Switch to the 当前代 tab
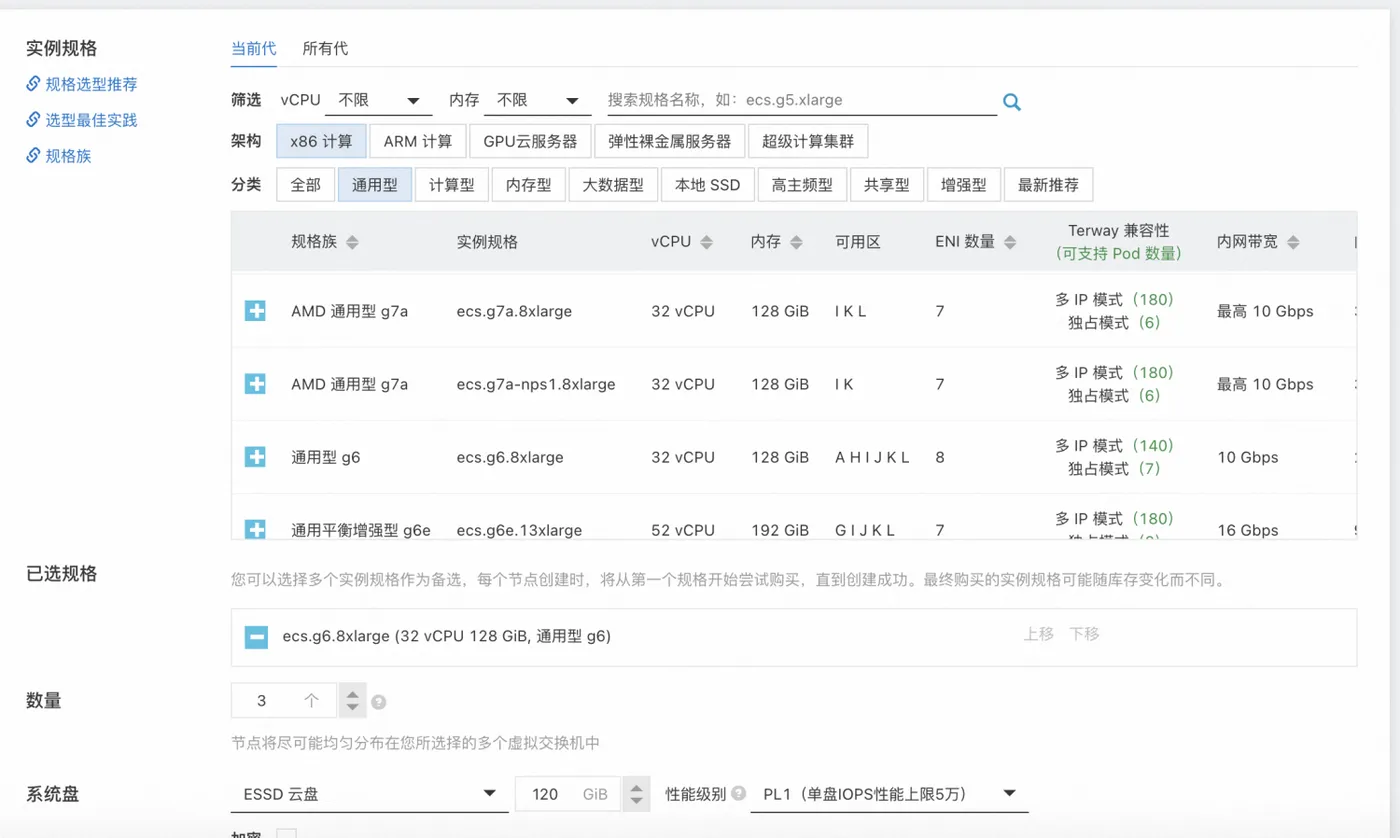Image resolution: width=1400 pixels, height=838 pixels. coord(254,48)
